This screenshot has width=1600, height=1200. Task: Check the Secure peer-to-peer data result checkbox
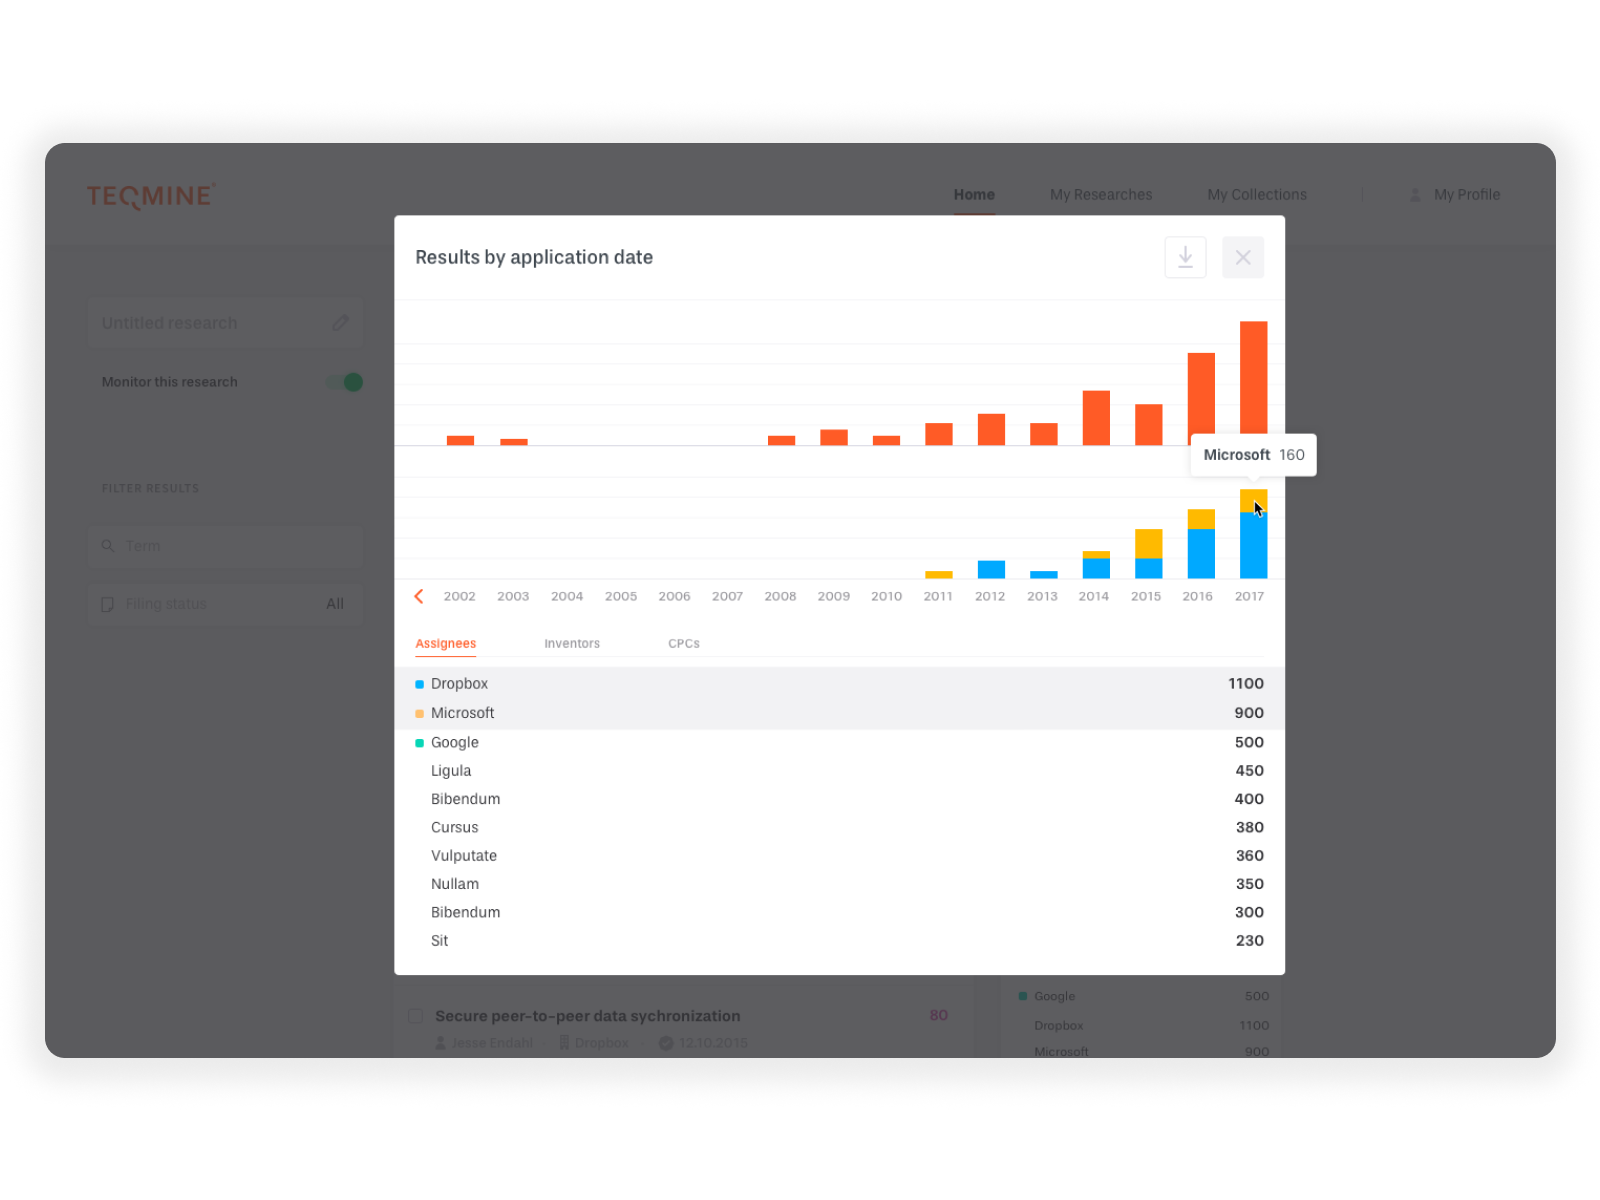point(416,1016)
